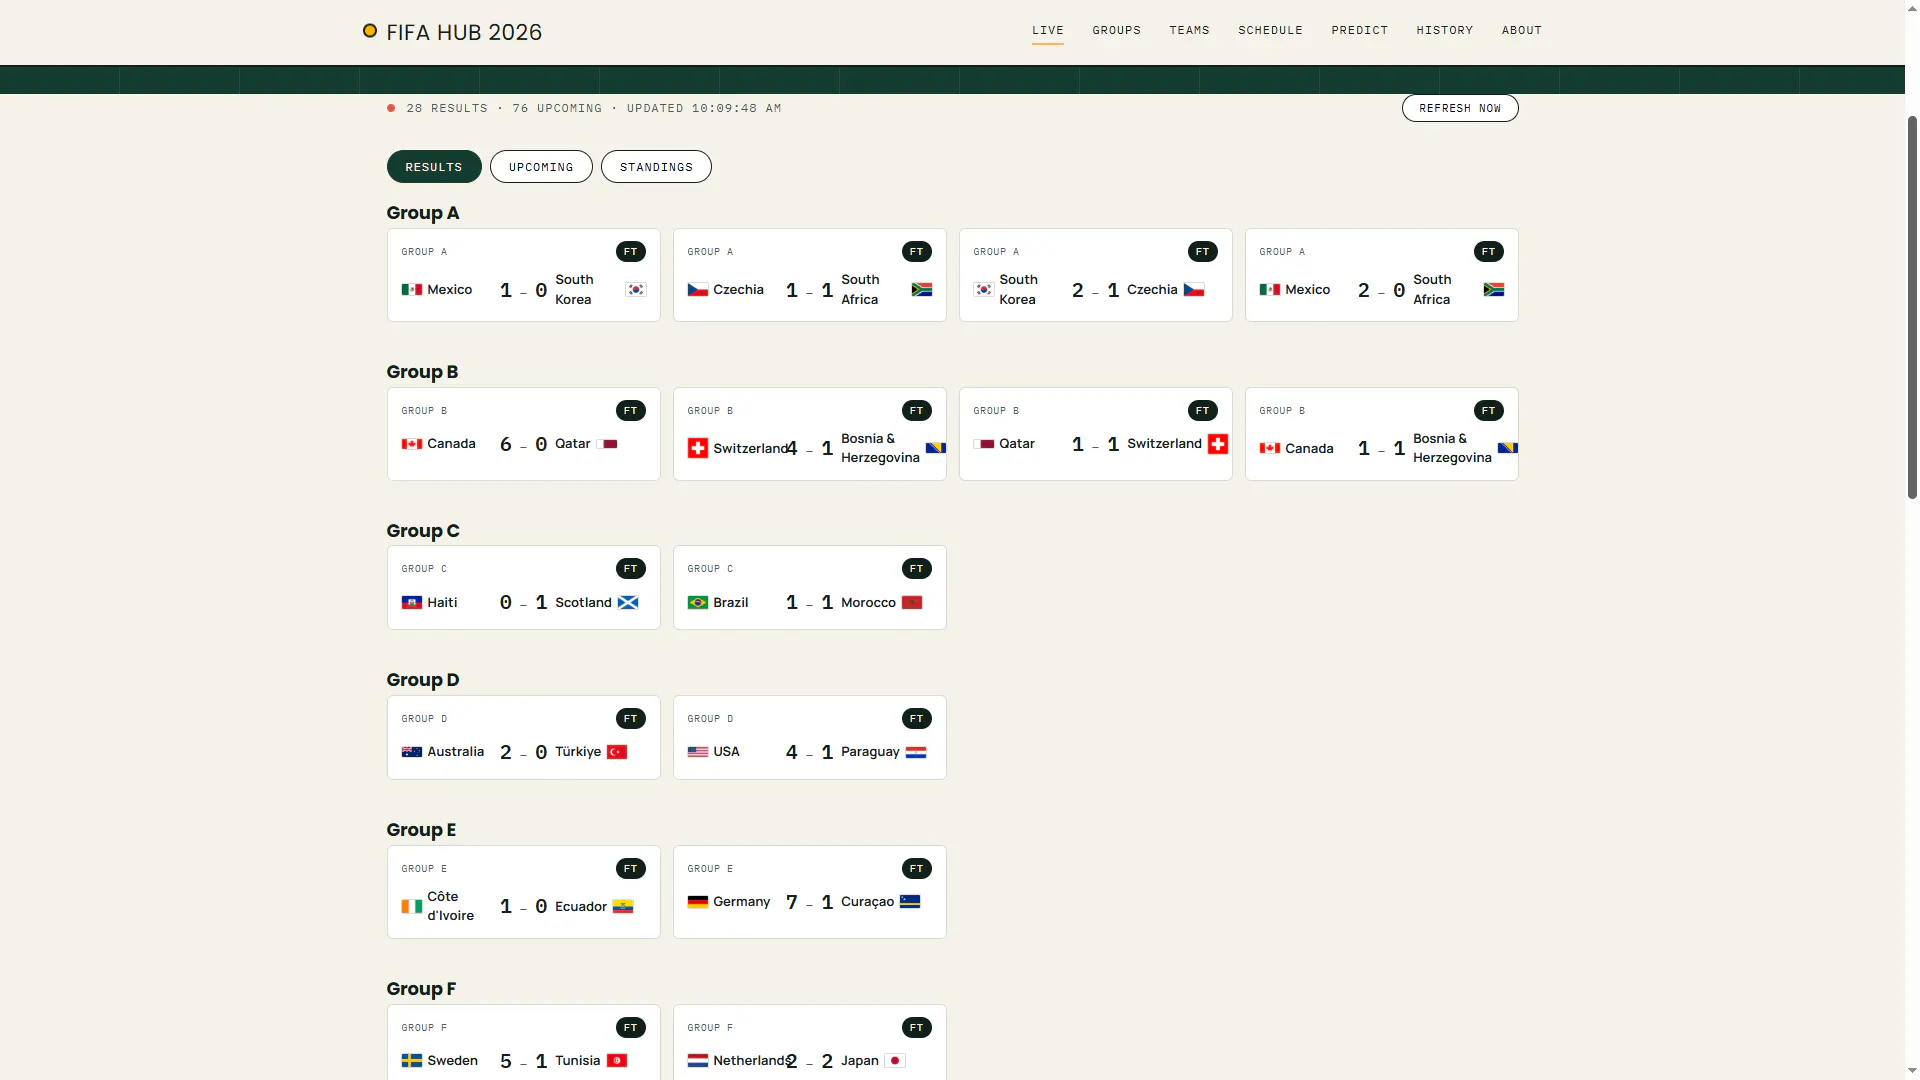Click Qatar flag in Canada 6-0 Qatar card
The image size is (1920, 1080).
(x=607, y=444)
